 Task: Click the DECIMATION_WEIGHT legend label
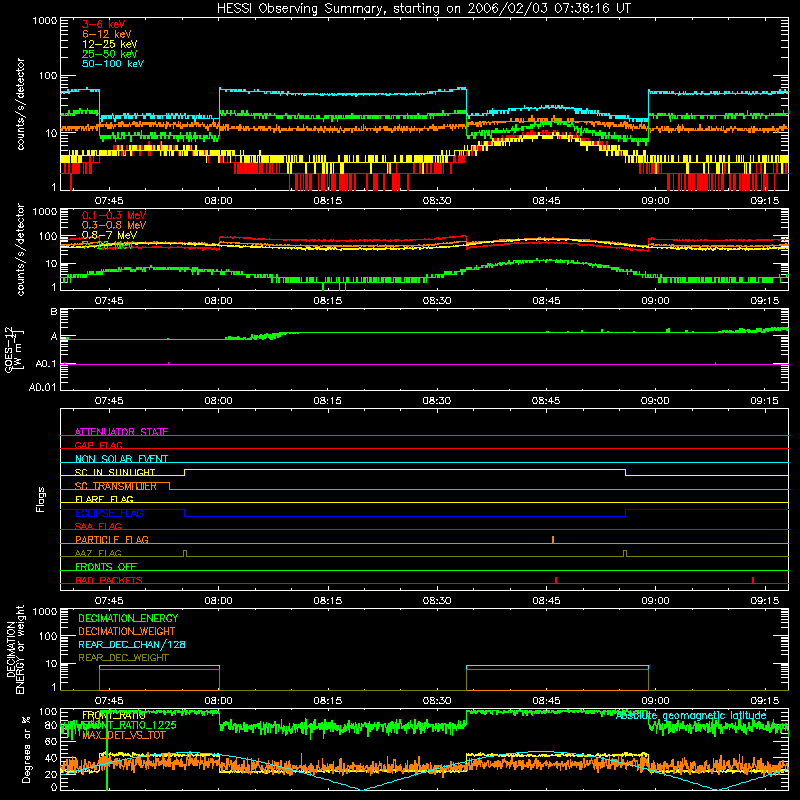(127, 631)
